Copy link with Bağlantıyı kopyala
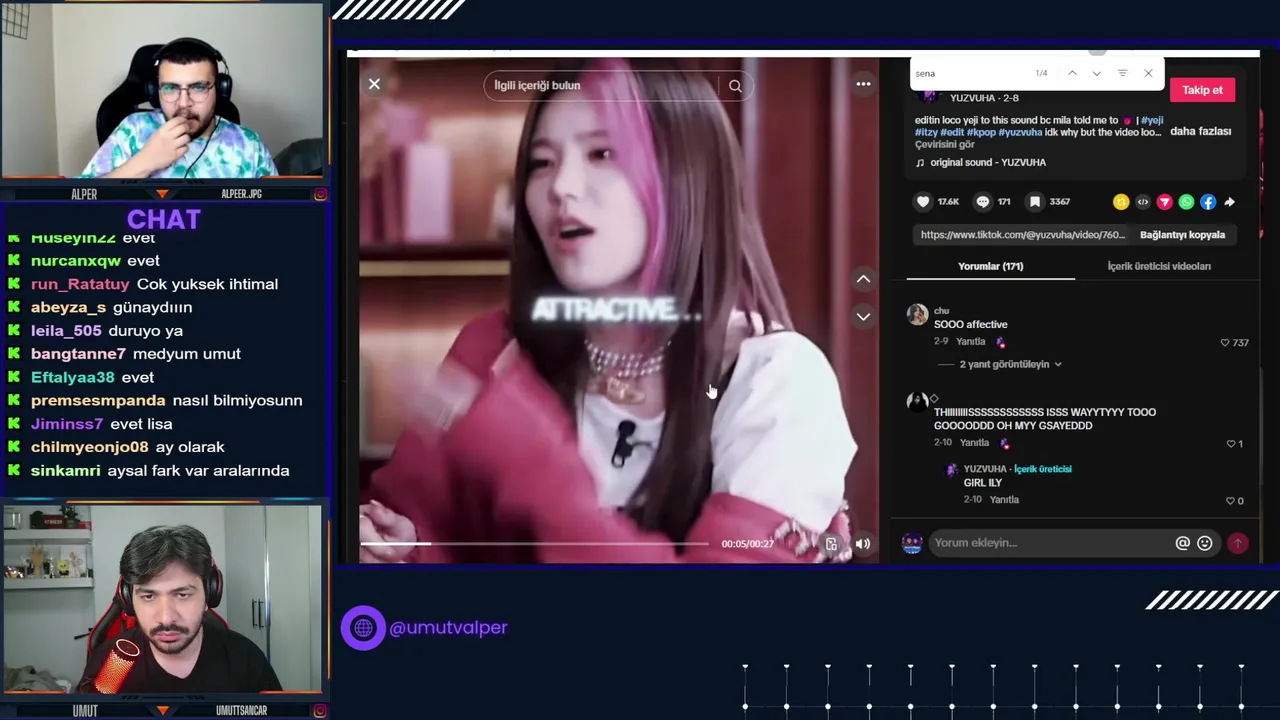1280x720 pixels. (x=1182, y=235)
